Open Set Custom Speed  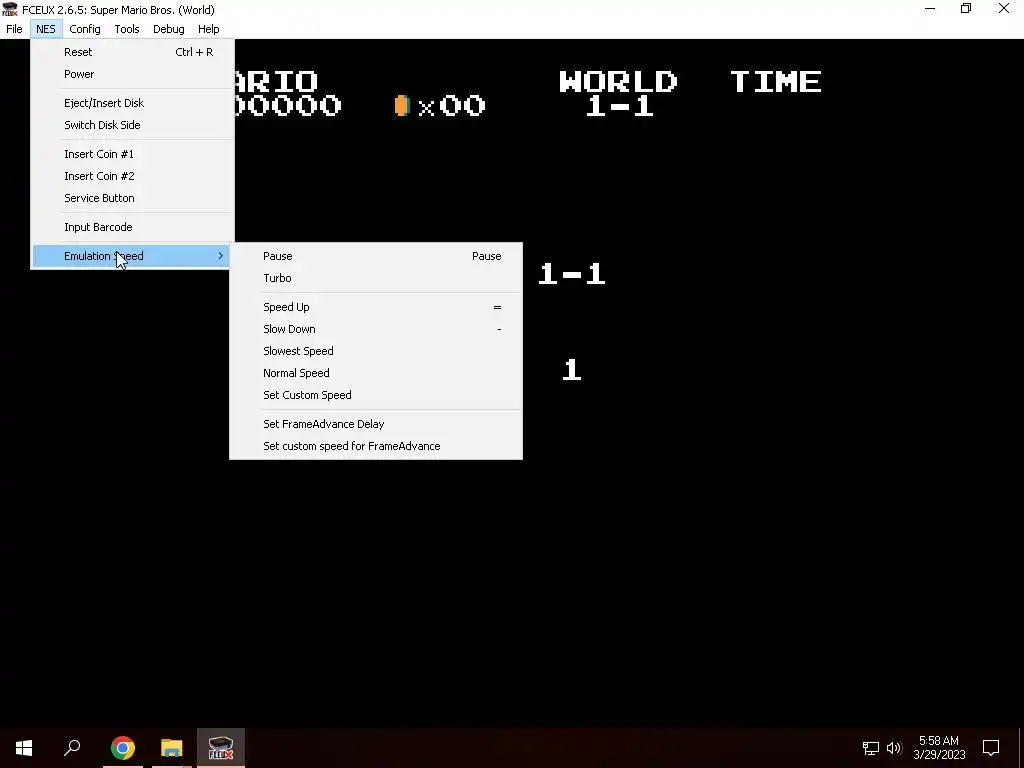point(376,395)
